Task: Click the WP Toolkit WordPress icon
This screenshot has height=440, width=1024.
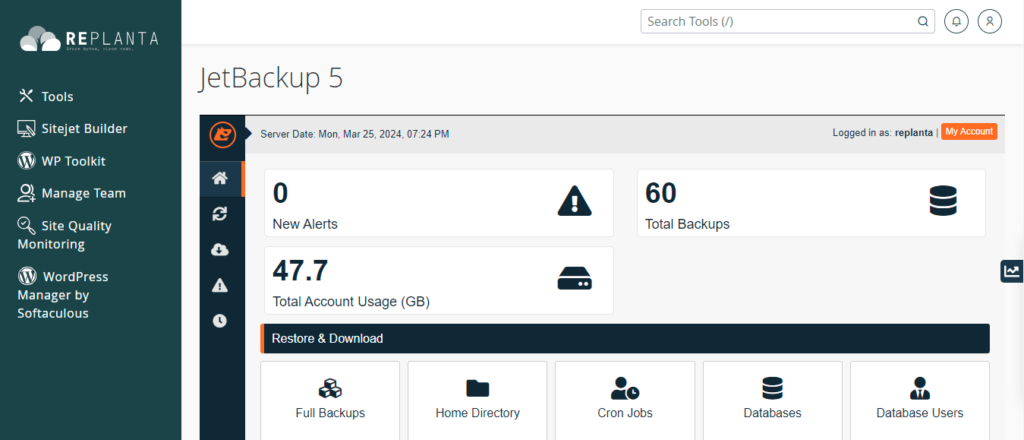Action: [x=26, y=161]
